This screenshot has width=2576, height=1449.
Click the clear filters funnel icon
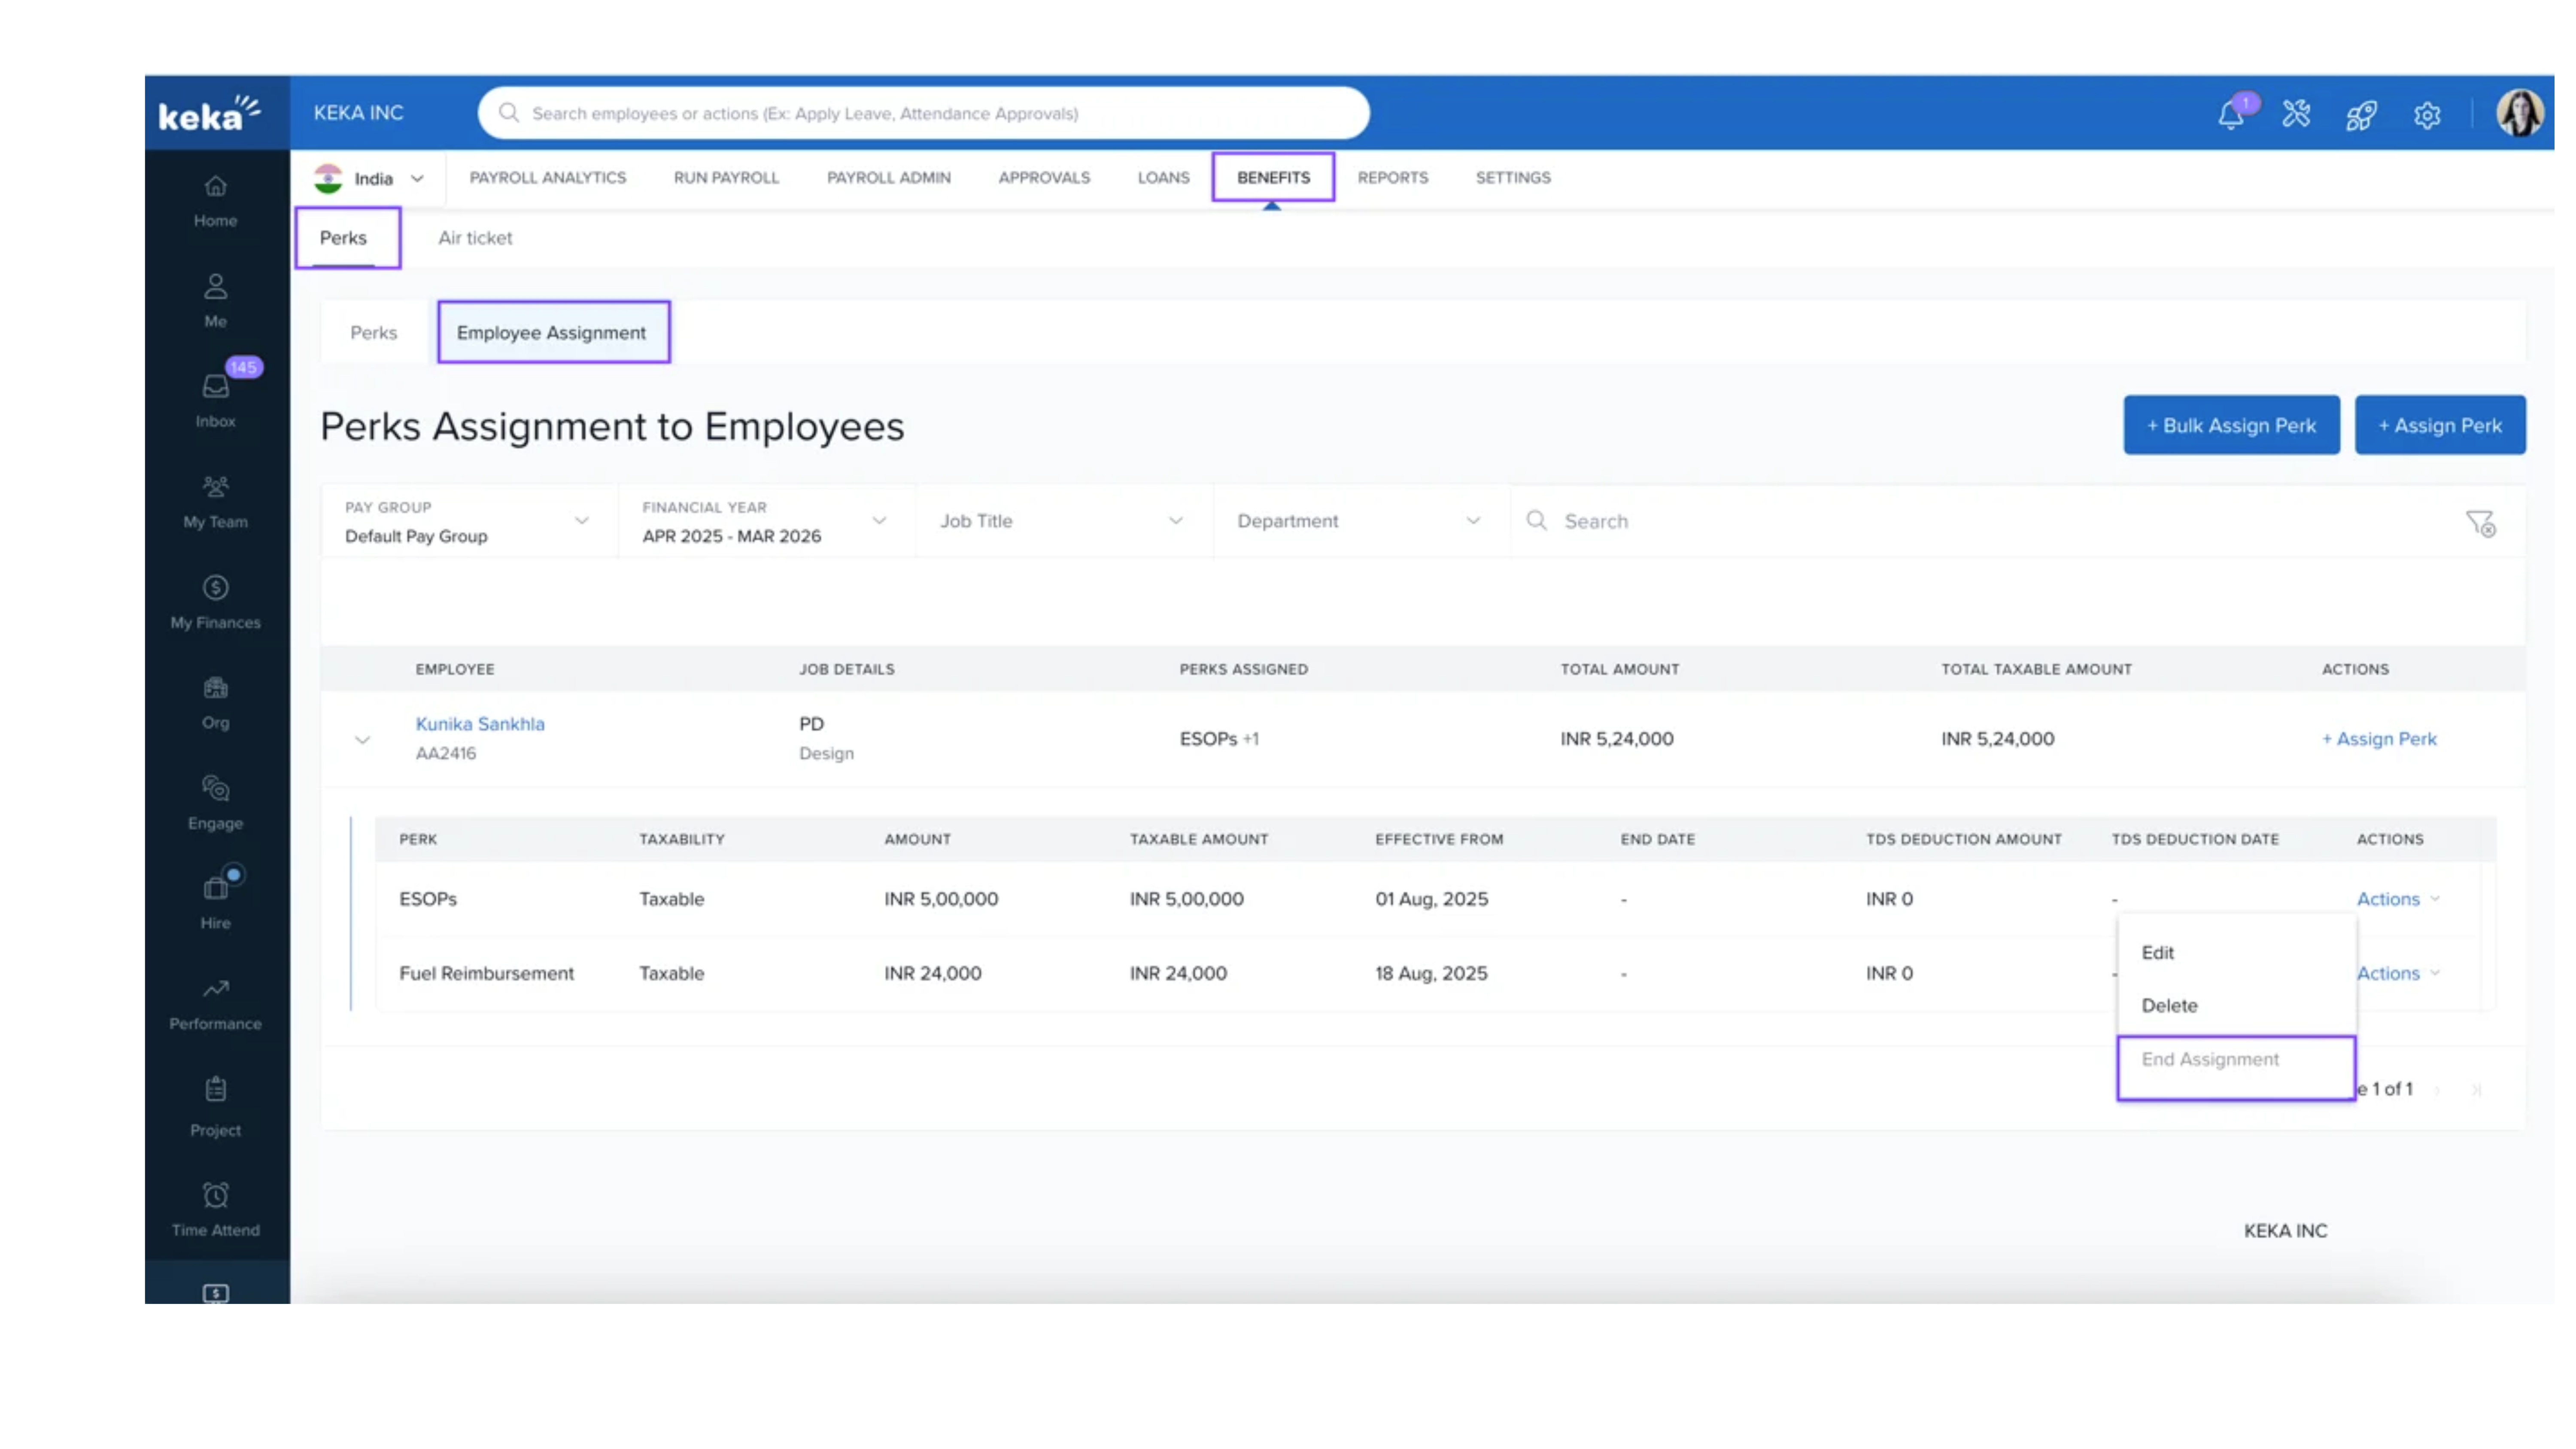pos(2480,522)
